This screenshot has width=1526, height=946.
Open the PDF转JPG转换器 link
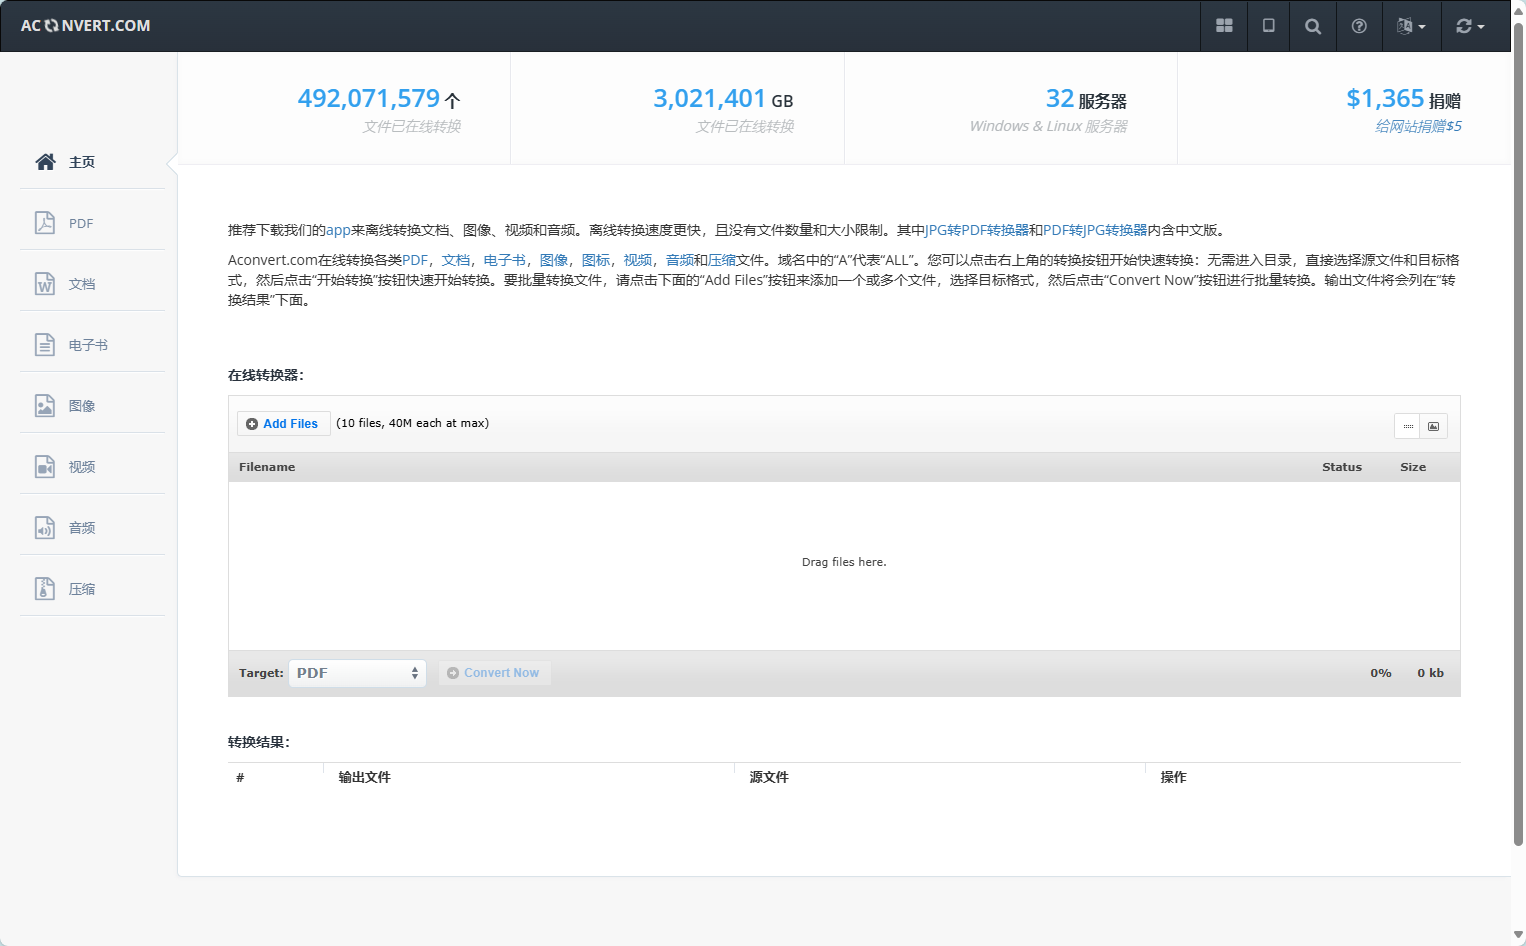(x=1095, y=230)
